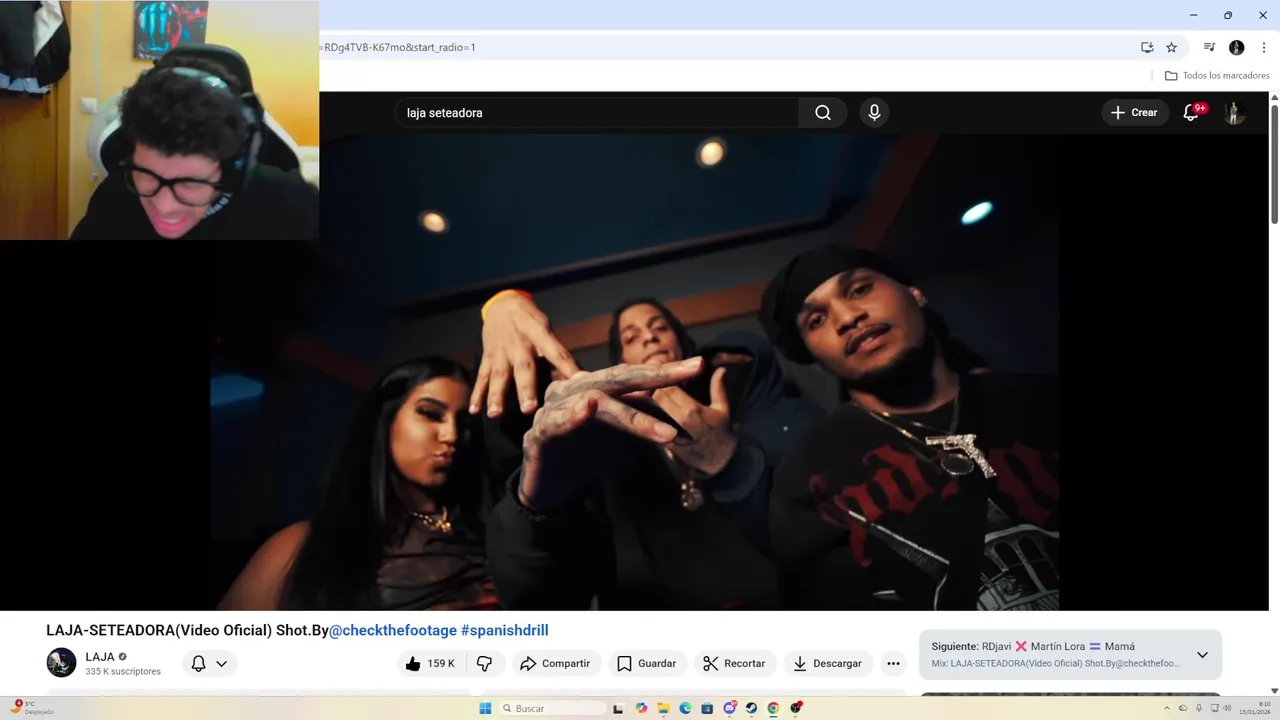This screenshot has height=720, width=1280.
Task: Click the taskbar Buscar search box
Action: pos(552,708)
